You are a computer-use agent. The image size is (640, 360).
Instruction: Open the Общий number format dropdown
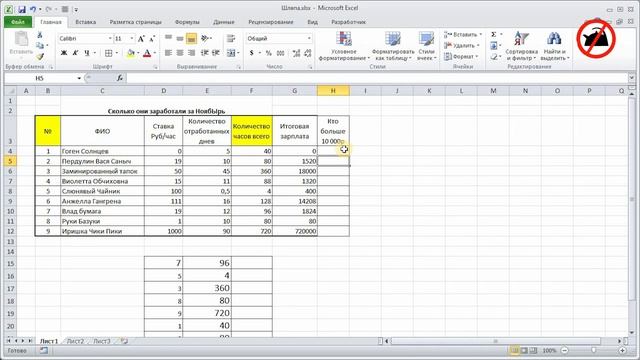pyautogui.click(x=309, y=38)
